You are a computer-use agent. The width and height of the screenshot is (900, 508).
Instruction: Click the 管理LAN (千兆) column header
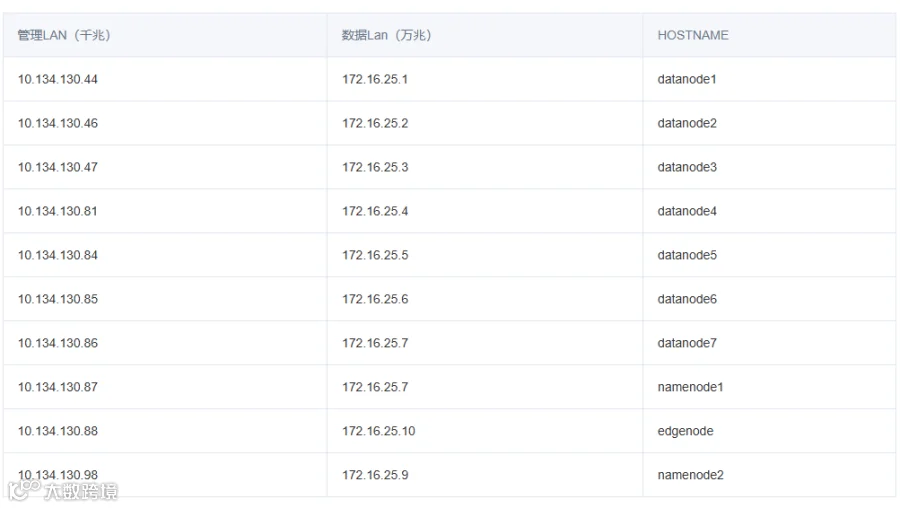[165, 35]
